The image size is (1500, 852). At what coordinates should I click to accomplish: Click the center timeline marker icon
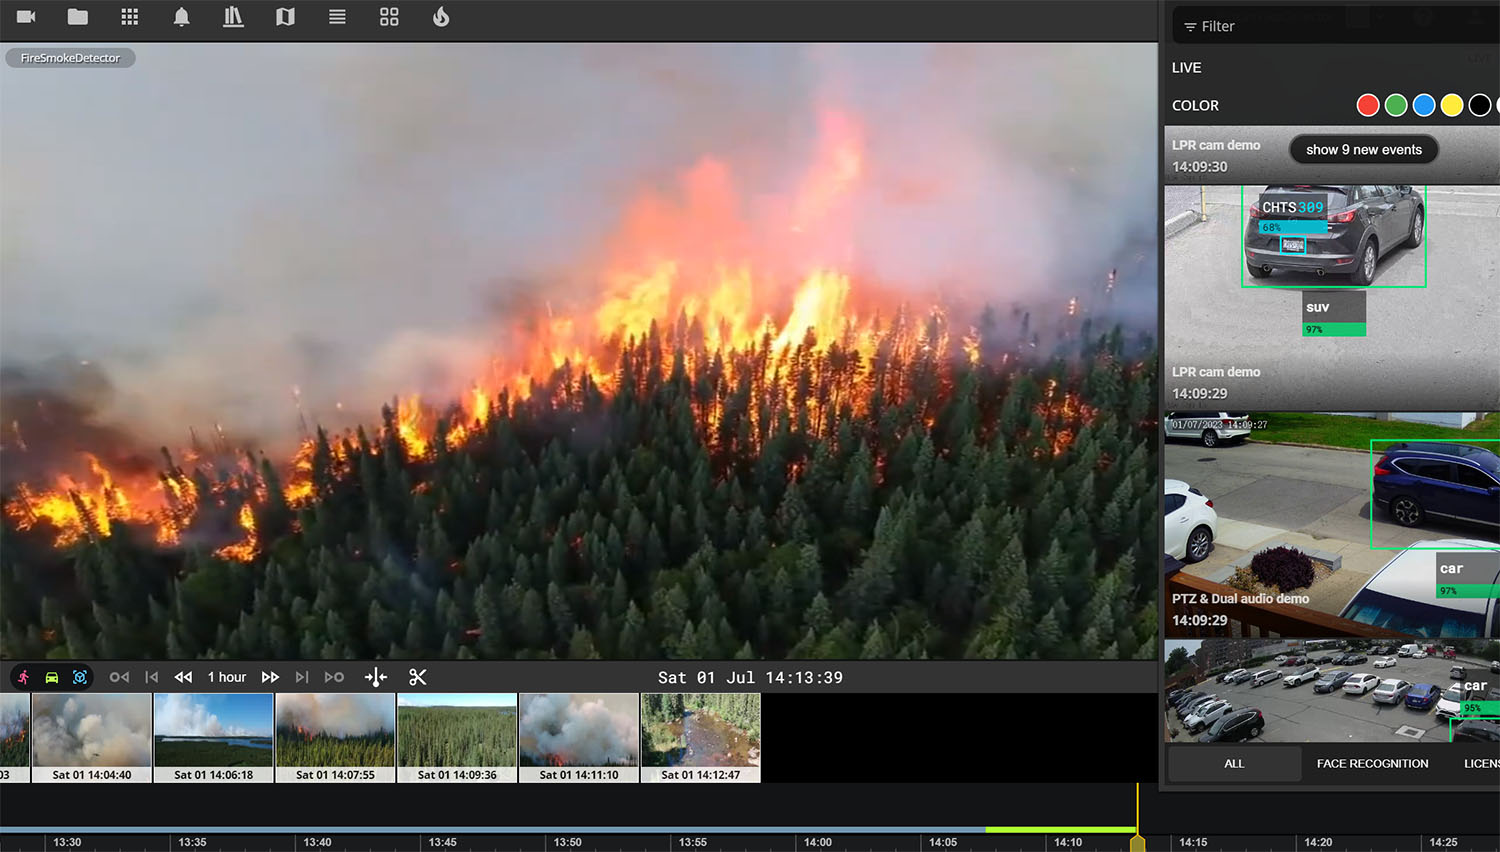coord(376,677)
